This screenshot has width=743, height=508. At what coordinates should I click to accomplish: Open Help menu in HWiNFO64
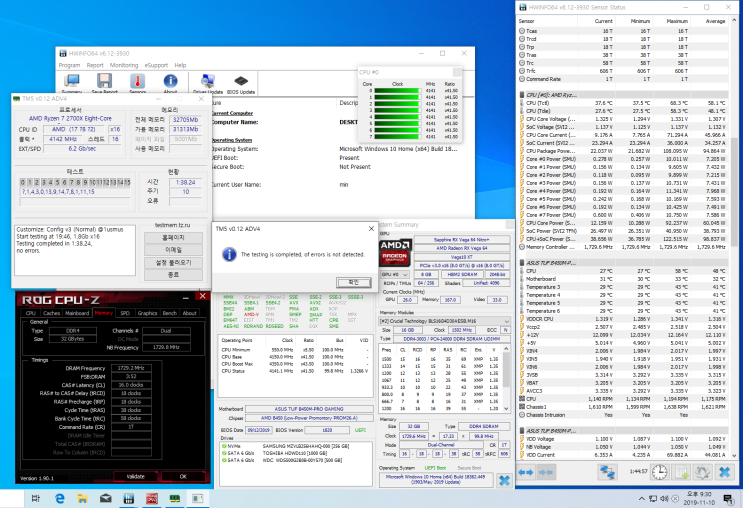pos(180,65)
